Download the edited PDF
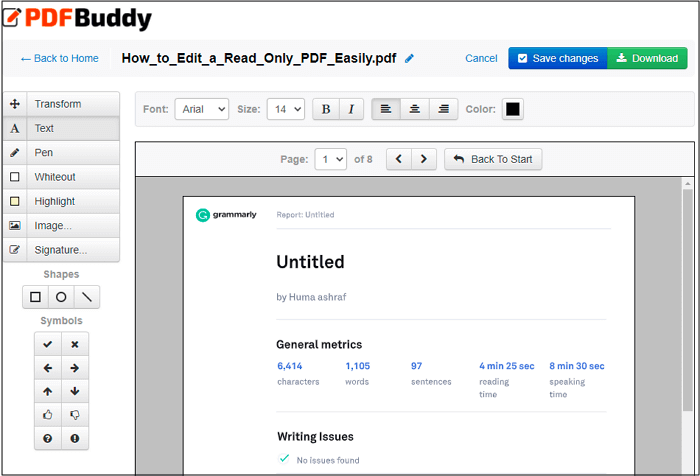This screenshot has width=700, height=476. click(647, 58)
